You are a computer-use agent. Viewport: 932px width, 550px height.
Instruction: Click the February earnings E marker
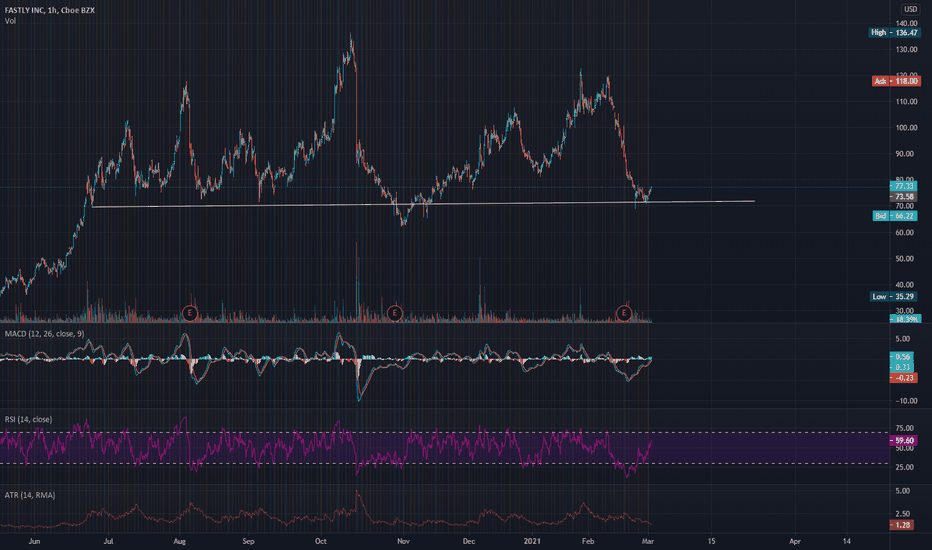pos(624,313)
